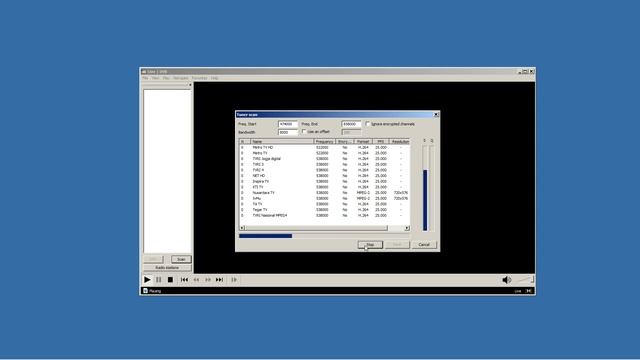Click the volume slider in the player

tap(525, 280)
